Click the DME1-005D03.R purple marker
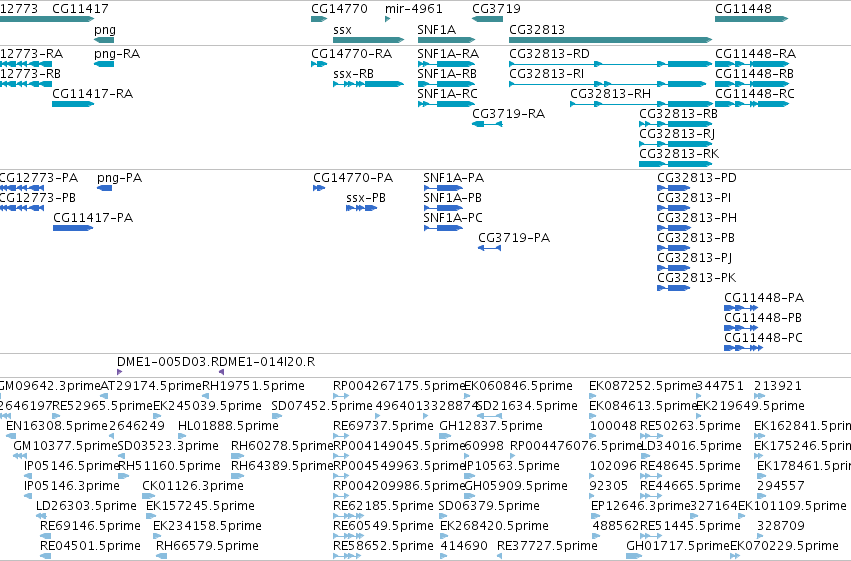Image resolution: width=851 pixels, height=561 pixels. [x=119, y=372]
